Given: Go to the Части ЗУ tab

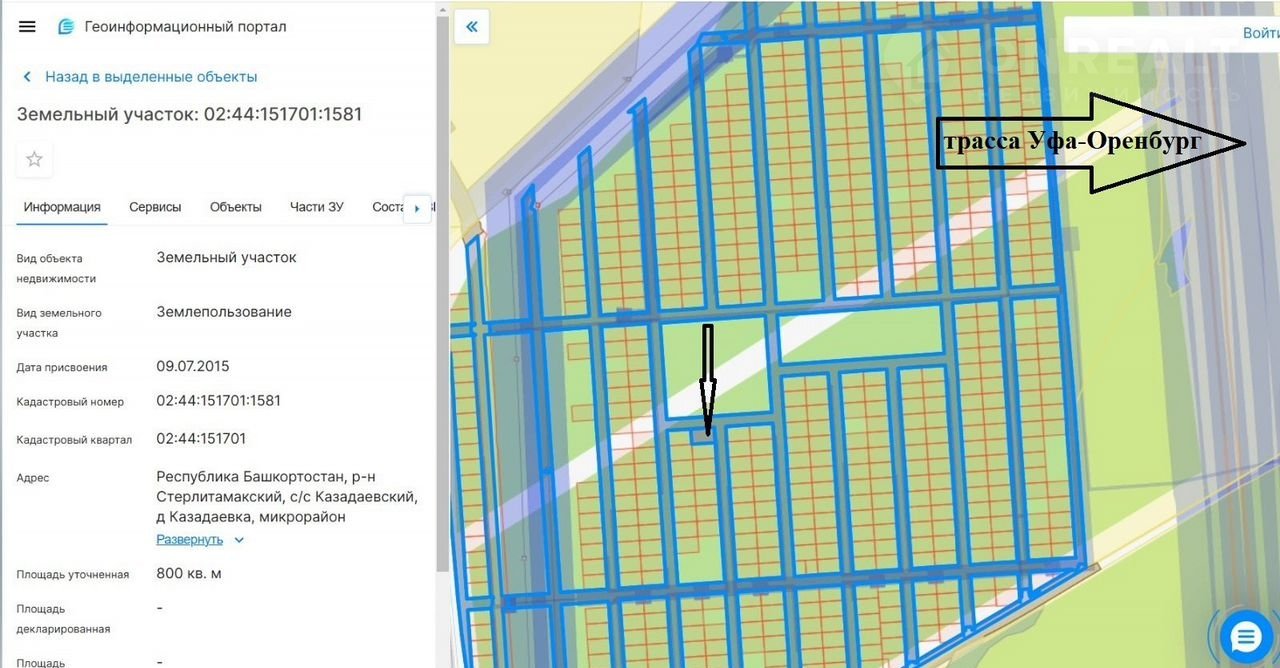Looking at the screenshot, I should [316, 207].
